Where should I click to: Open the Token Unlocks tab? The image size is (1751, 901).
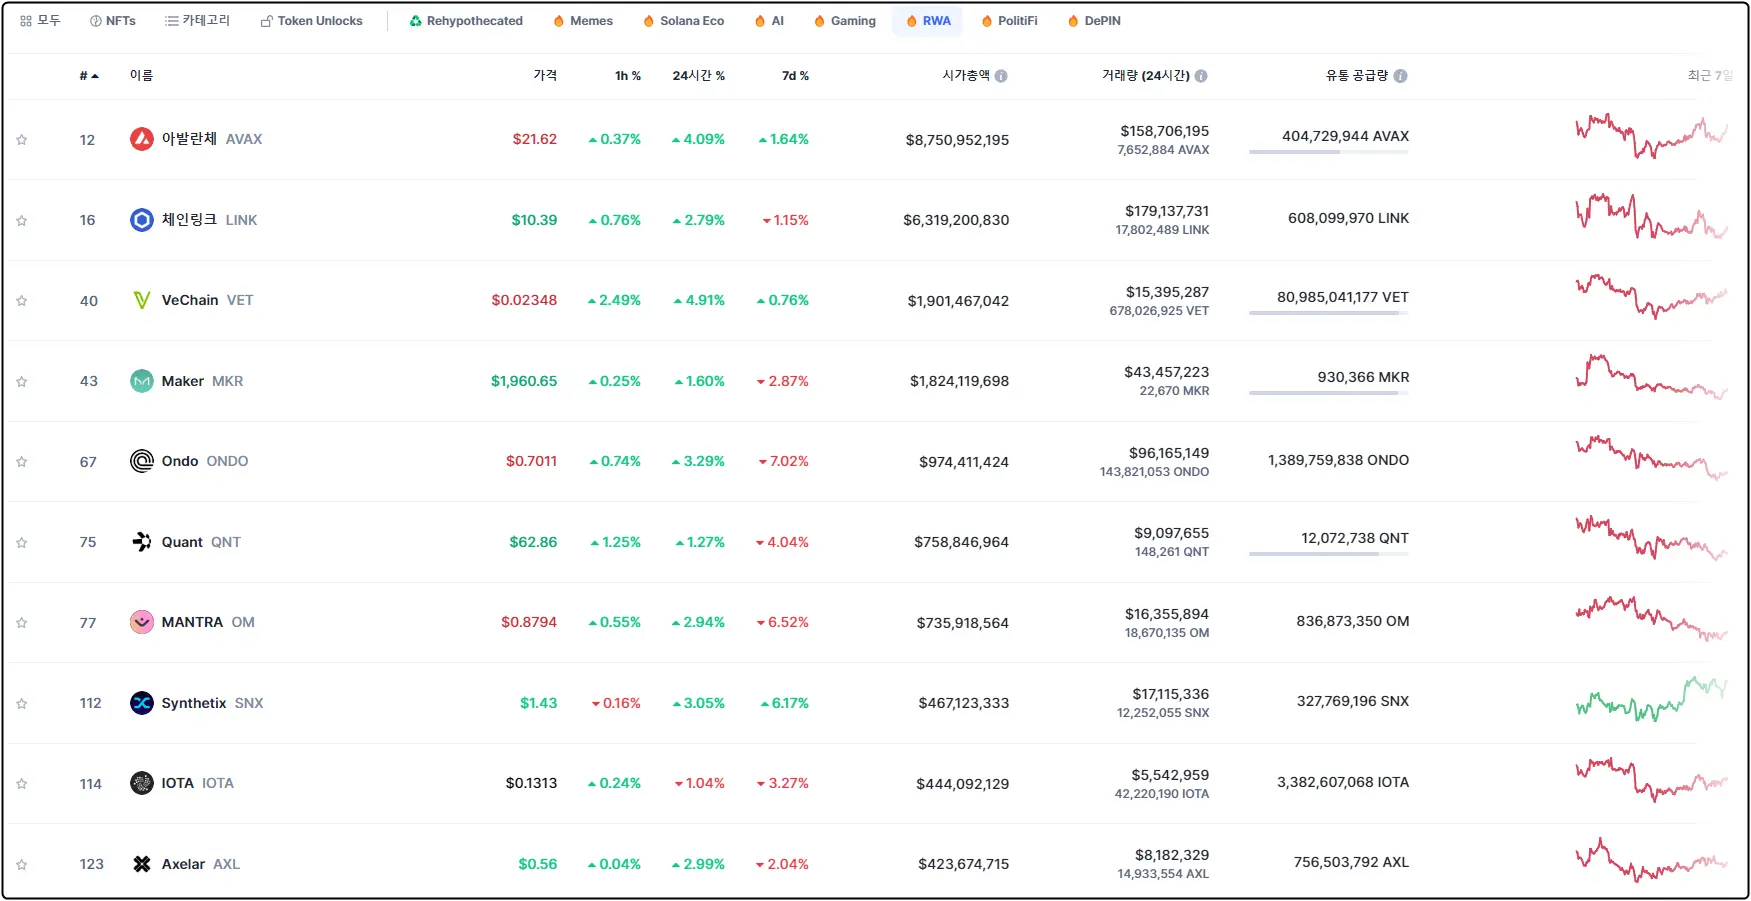point(312,21)
